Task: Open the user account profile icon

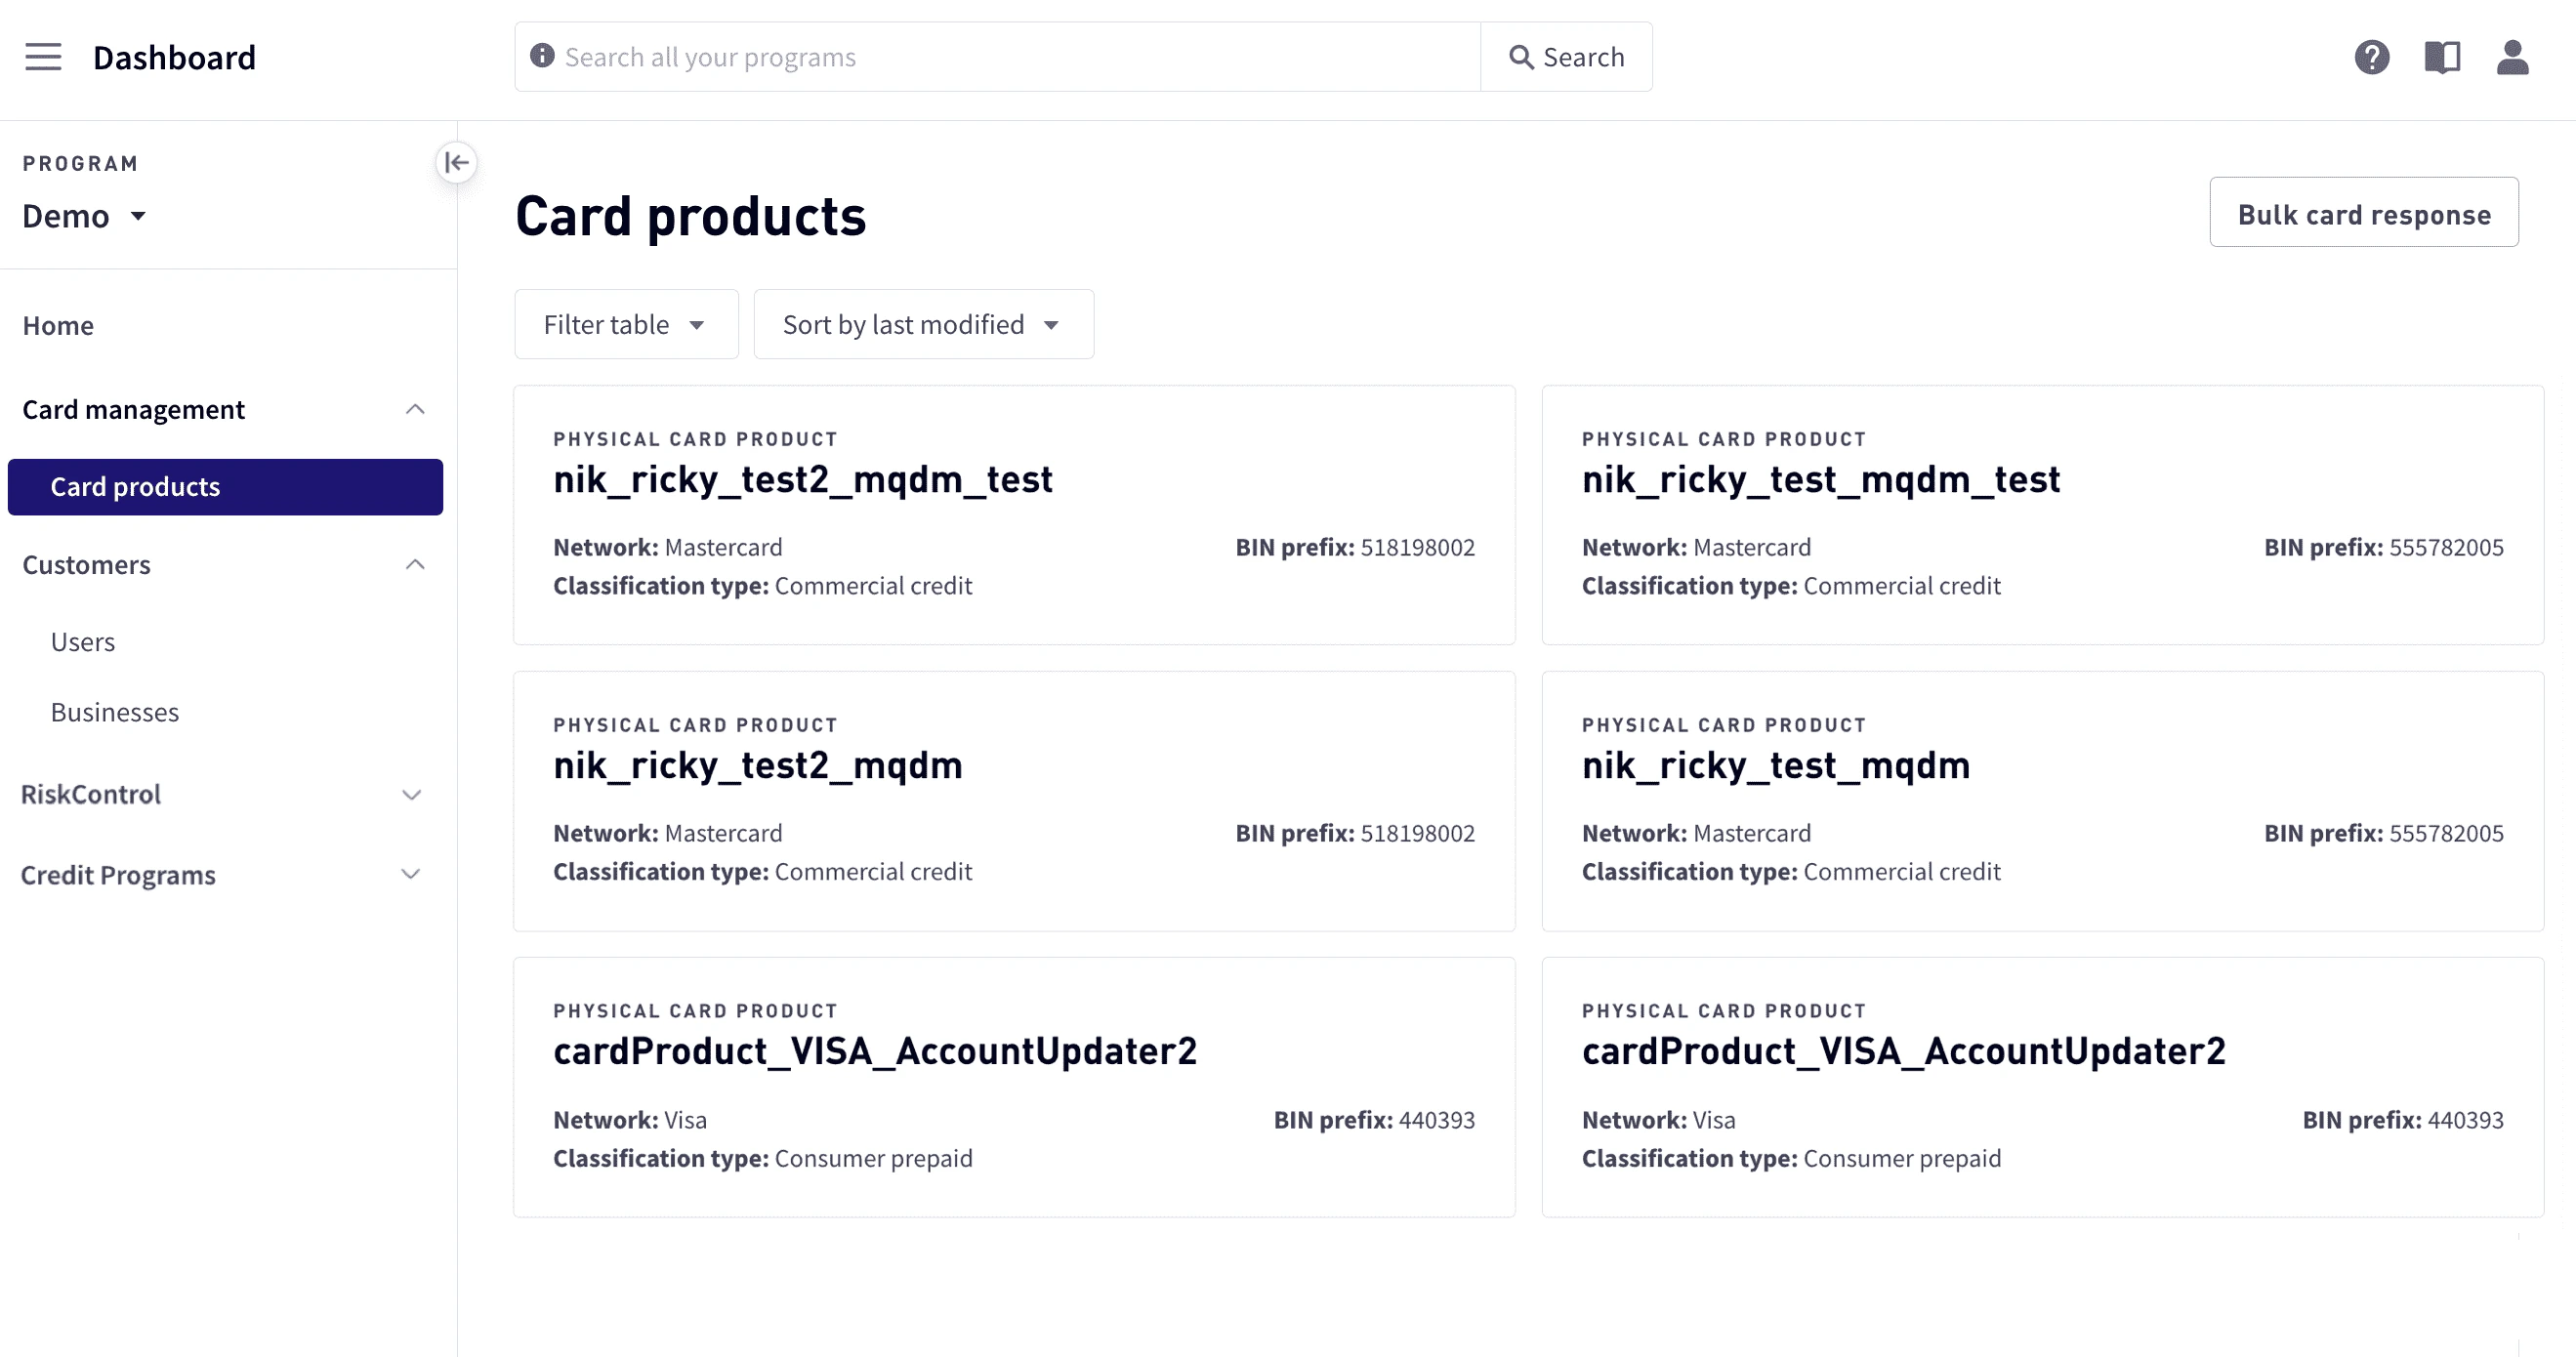Action: tap(2512, 57)
